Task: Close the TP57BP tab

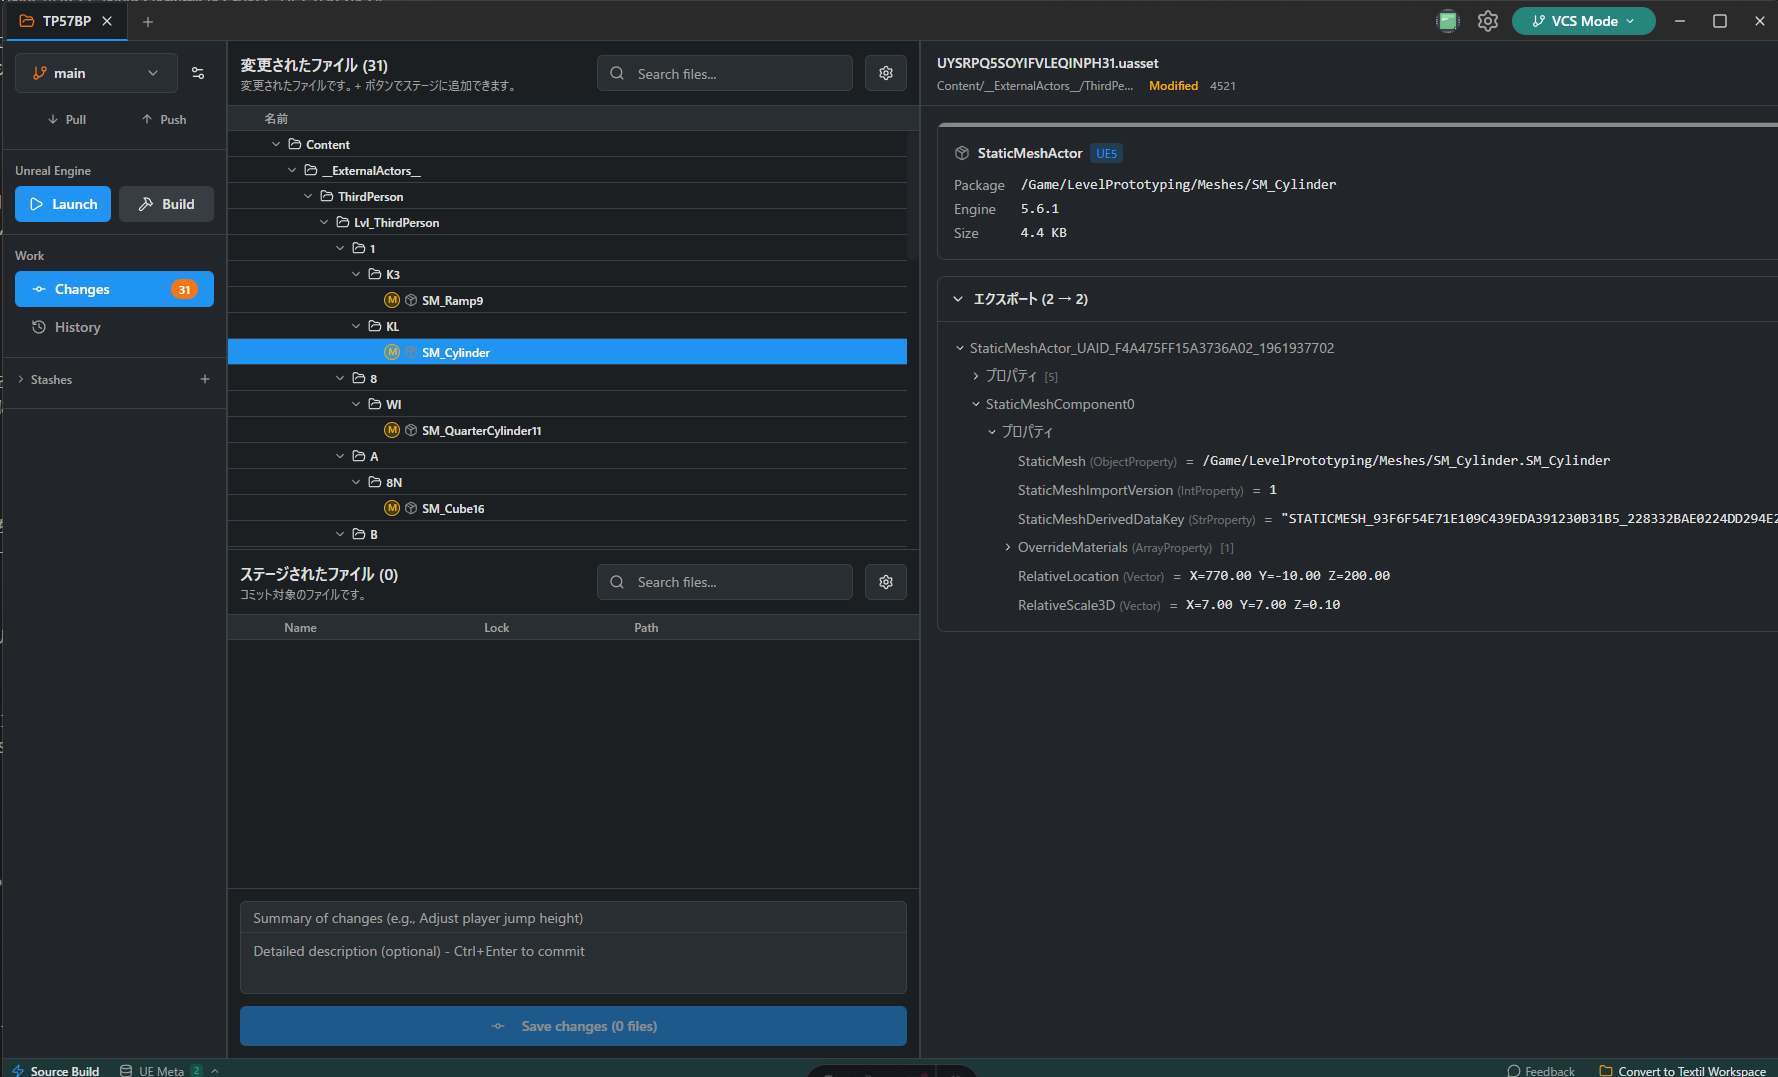Action: coord(107,21)
